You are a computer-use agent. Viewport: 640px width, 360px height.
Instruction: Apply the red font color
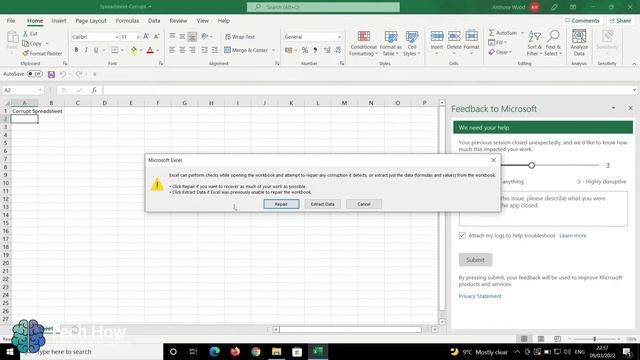coord(150,50)
